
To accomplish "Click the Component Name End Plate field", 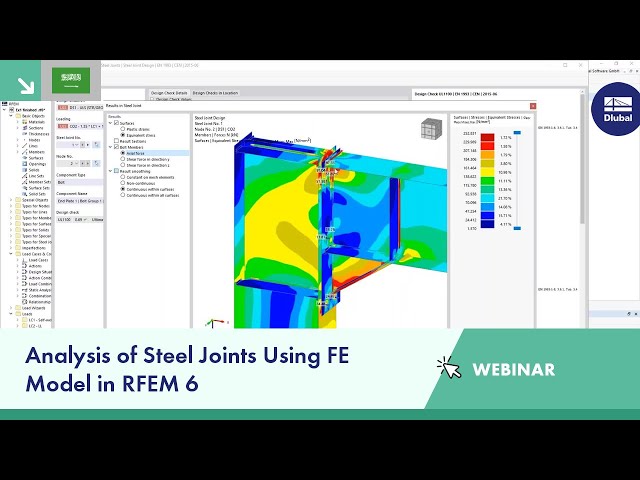I will pos(80,201).
